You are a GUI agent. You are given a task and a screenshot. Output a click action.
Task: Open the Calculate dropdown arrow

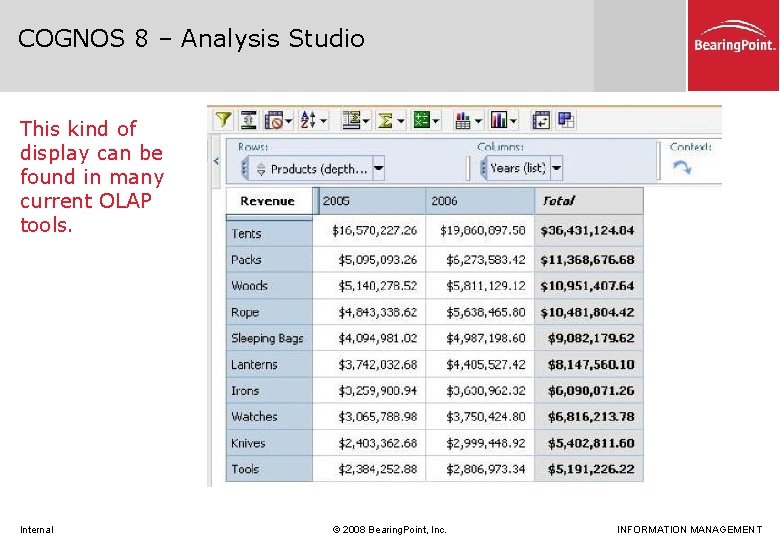pos(436,121)
